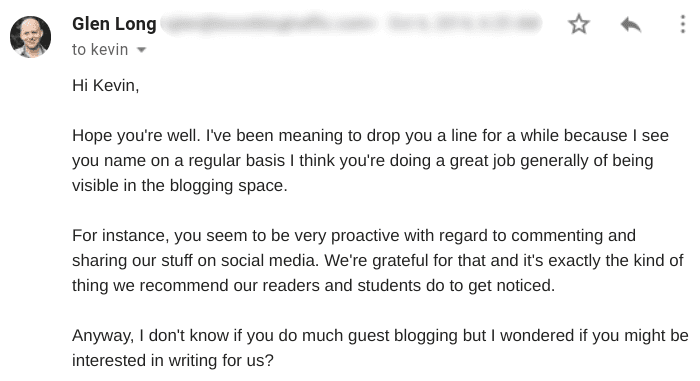This screenshot has height=381, width=700.
Task: Click the sender name Glen Long
Action: tap(114, 24)
